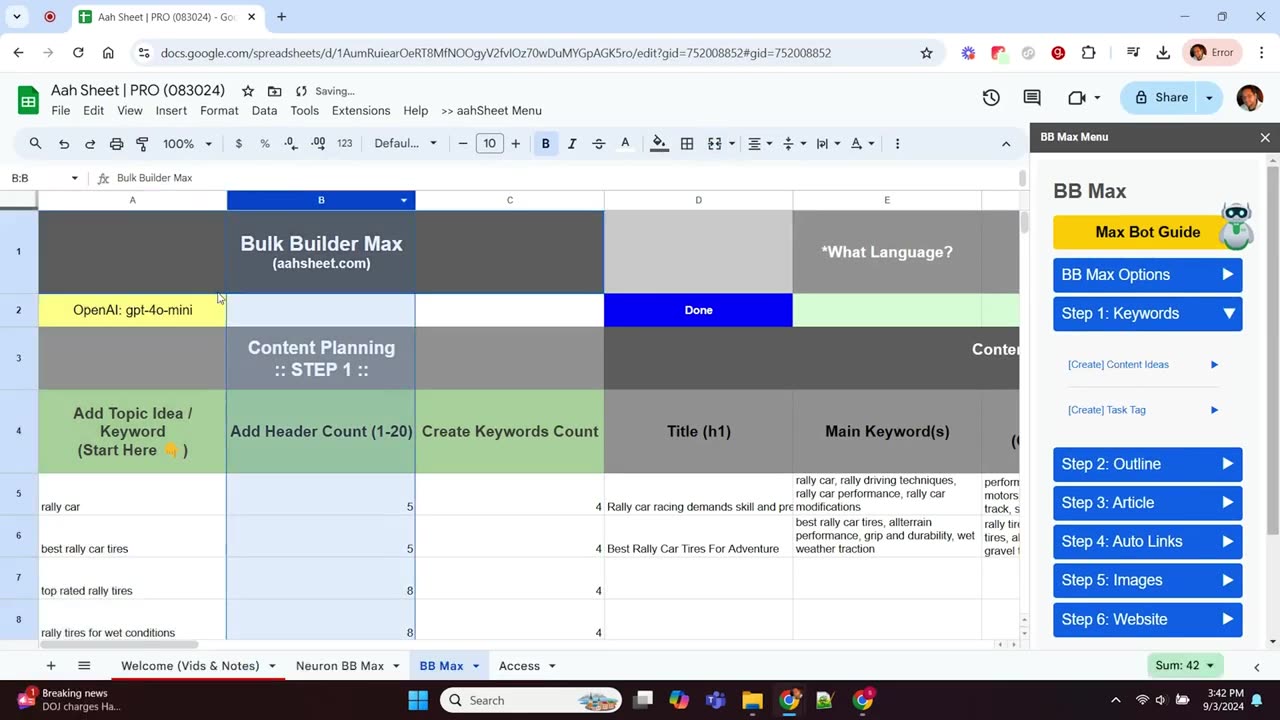The width and height of the screenshot is (1280, 720).
Task: Open vertical align dropdown
Action: point(793,143)
